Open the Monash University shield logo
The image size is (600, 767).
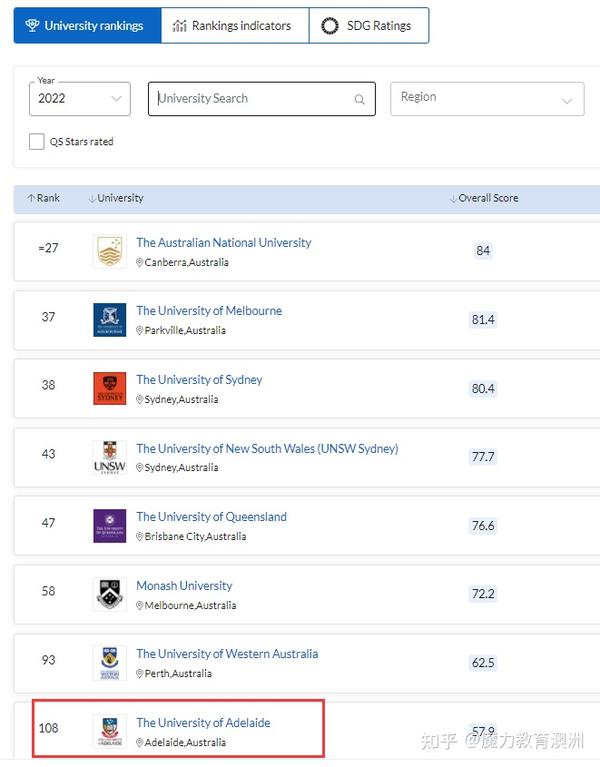pos(110,594)
